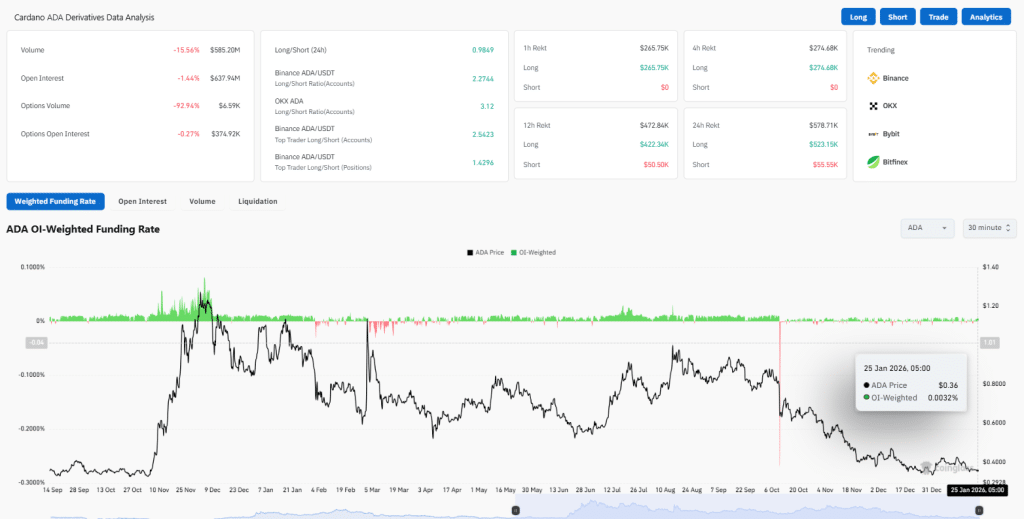Open Analytics via the top button
The width and height of the screenshot is (1024, 519).
[986, 17]
